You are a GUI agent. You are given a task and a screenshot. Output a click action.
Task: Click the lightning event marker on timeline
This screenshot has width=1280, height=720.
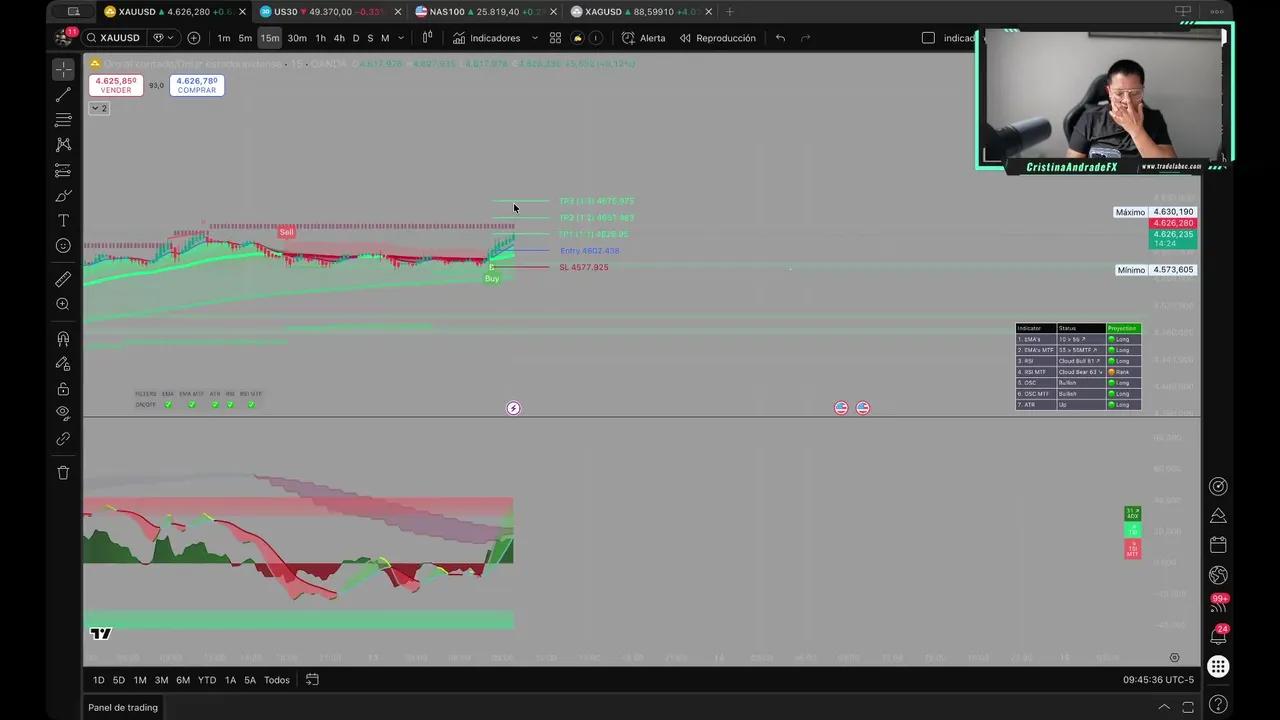pyautogui.click(x=513, y=408)
